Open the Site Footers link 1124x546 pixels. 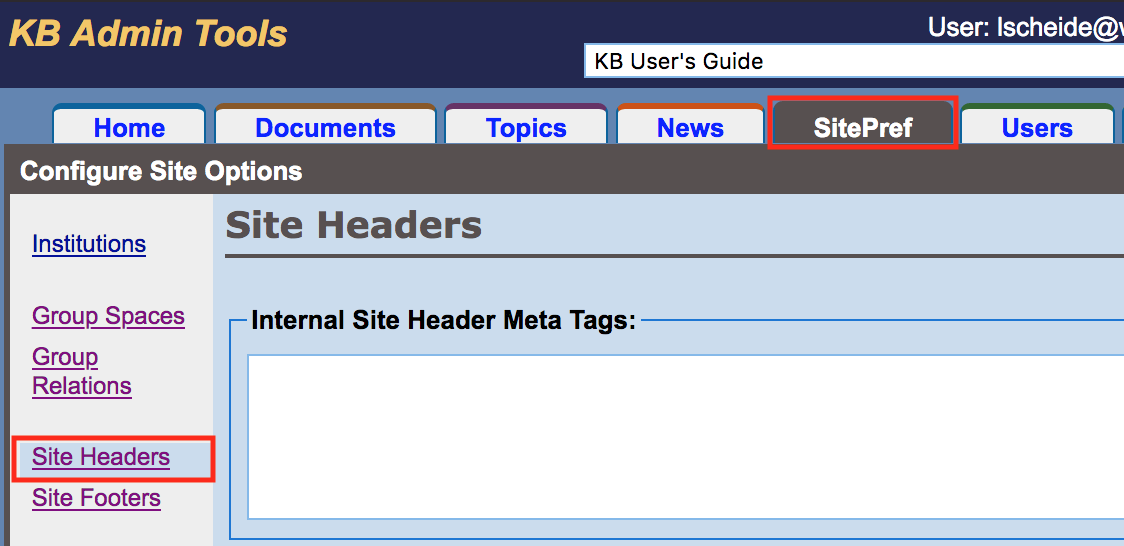[97, 498]
